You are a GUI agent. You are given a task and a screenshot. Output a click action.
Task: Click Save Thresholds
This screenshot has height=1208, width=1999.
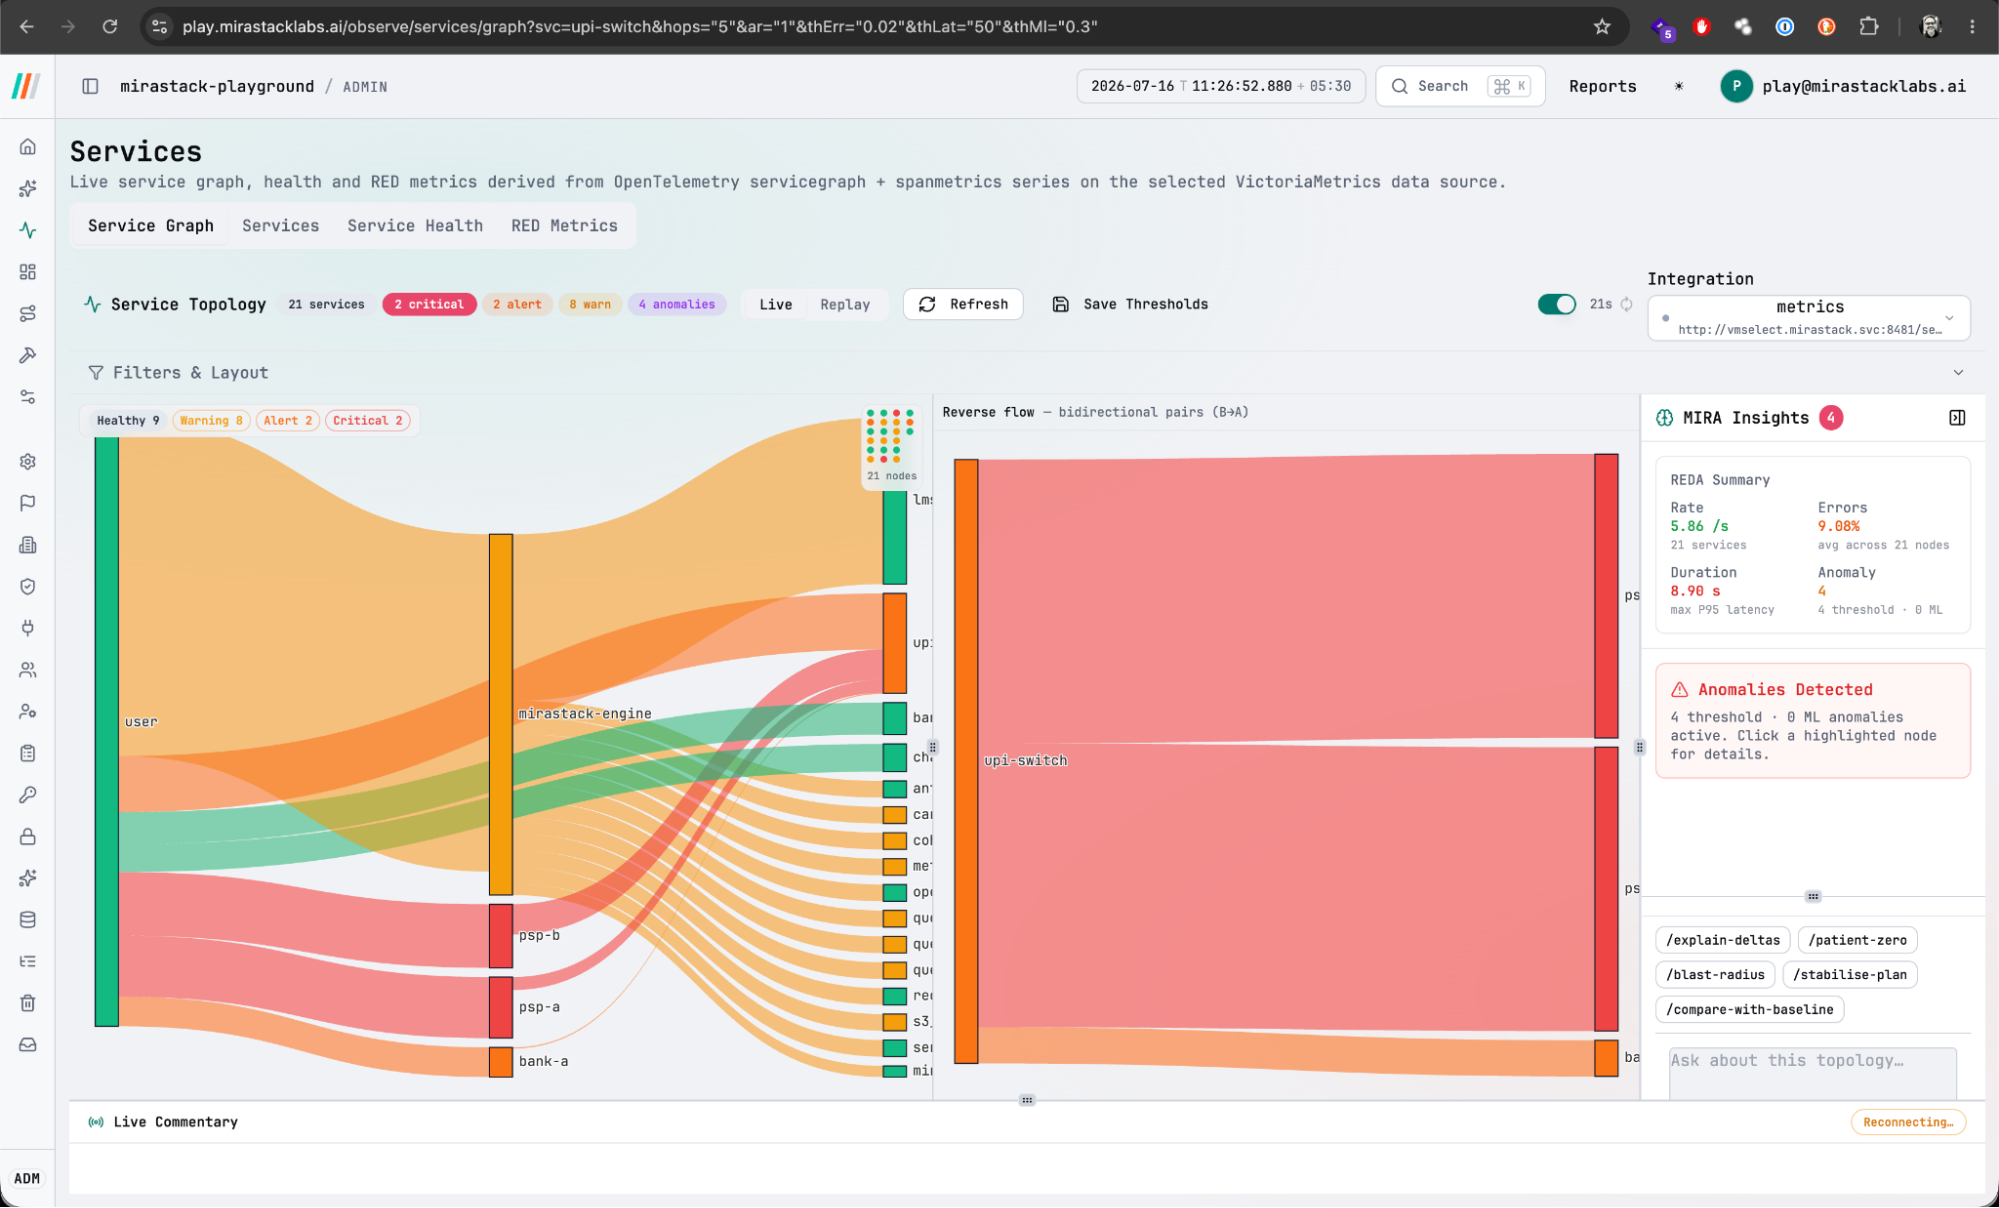[x=1131, y=304]
